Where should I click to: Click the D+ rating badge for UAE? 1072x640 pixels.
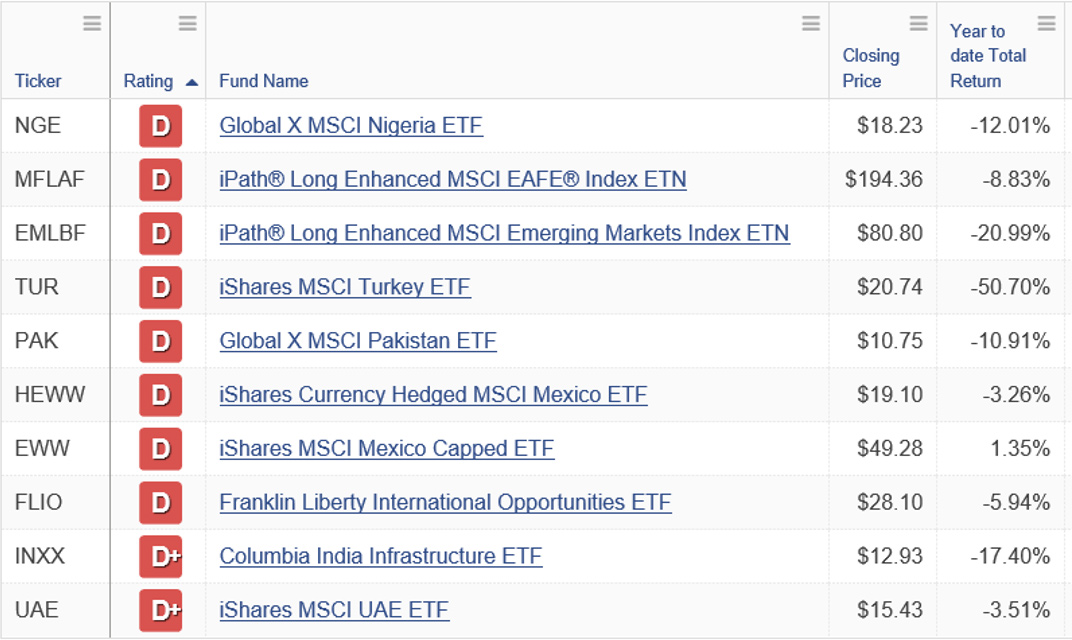161,610
